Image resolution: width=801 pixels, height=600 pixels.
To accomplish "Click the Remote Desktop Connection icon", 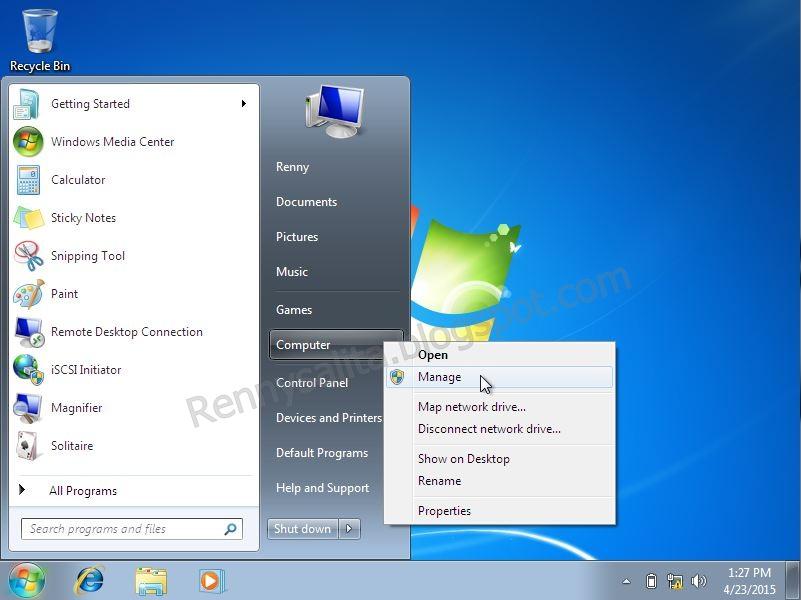I will (x=28, y=332).
